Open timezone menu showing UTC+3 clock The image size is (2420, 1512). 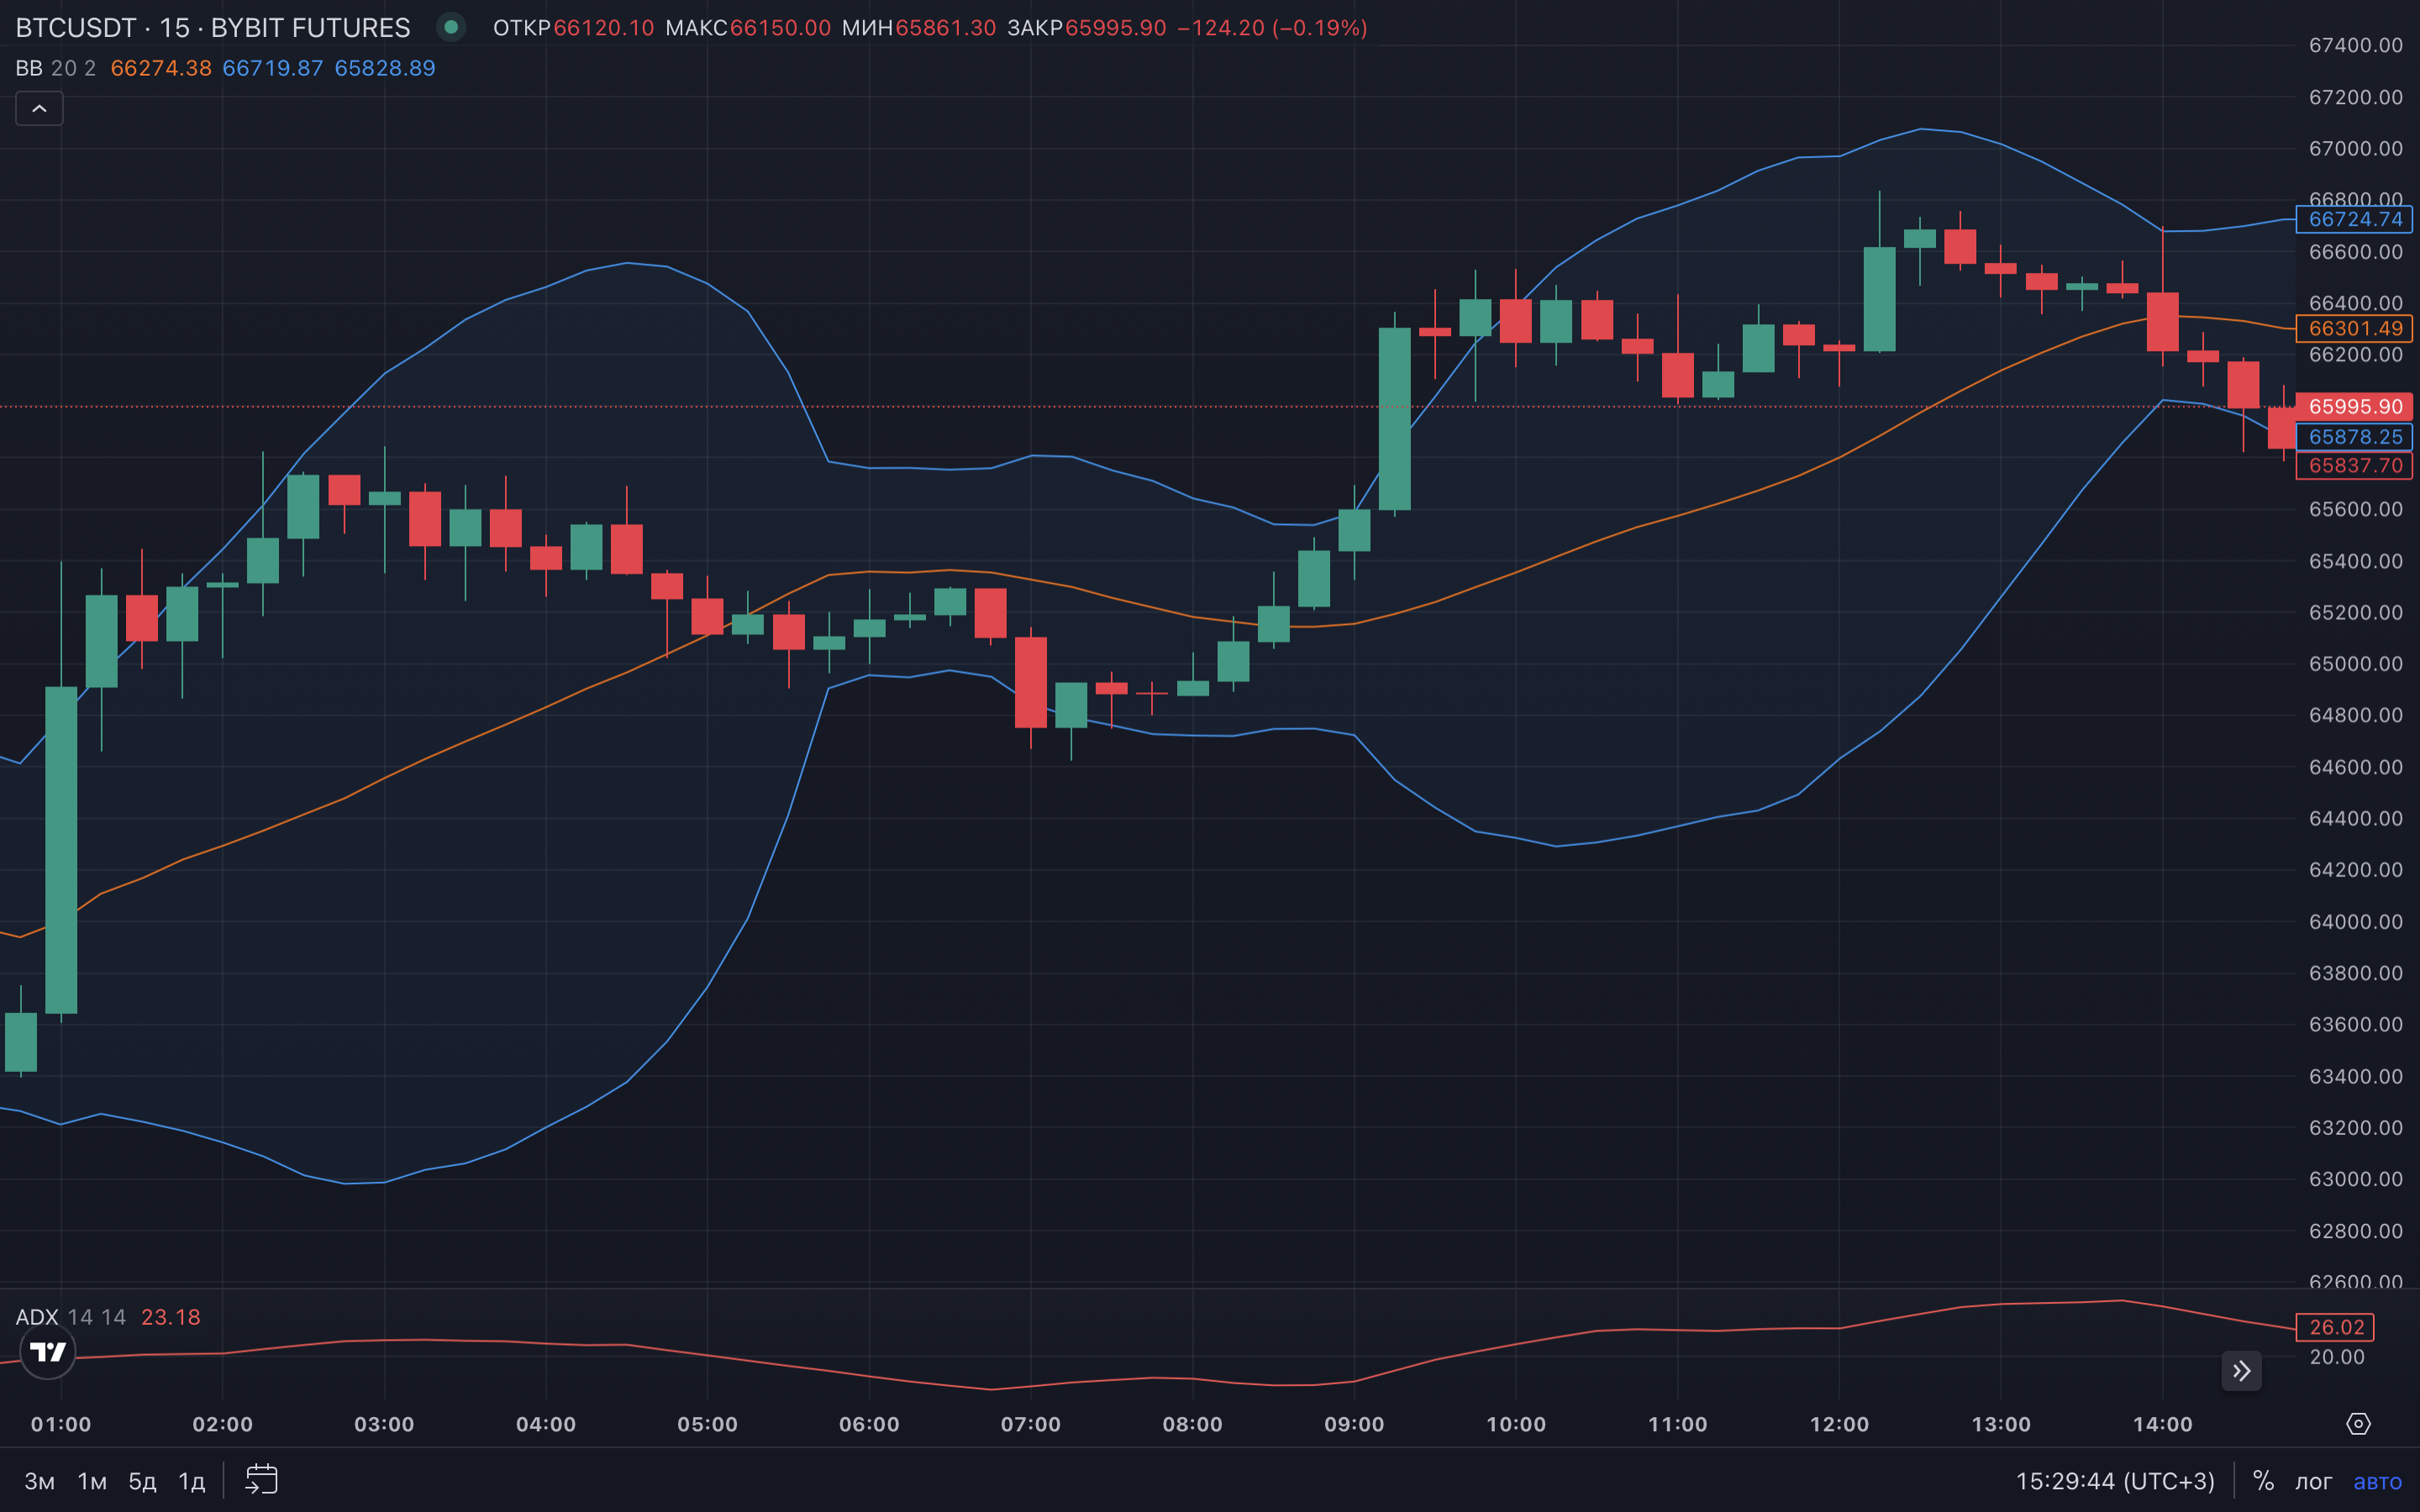click(2114, 1481)
